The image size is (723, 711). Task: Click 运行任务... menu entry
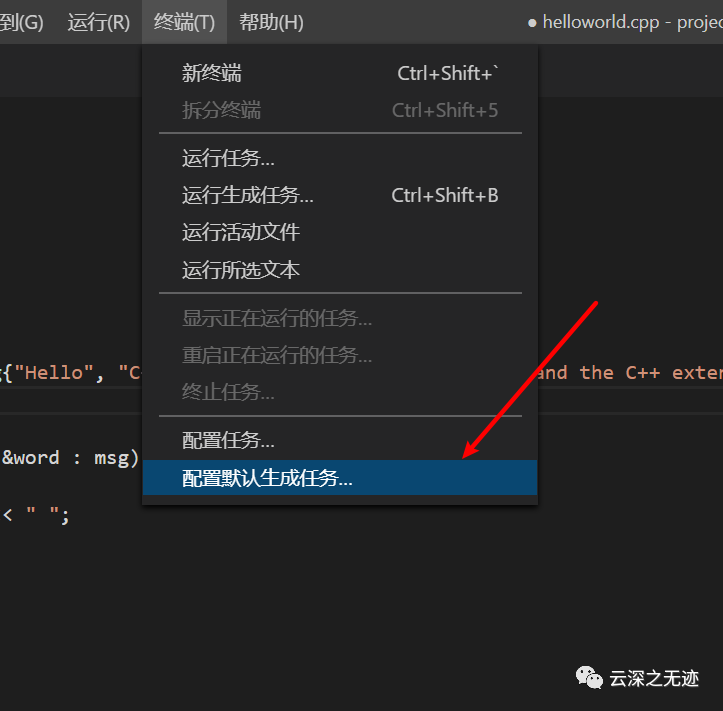(x=340, y=158)
